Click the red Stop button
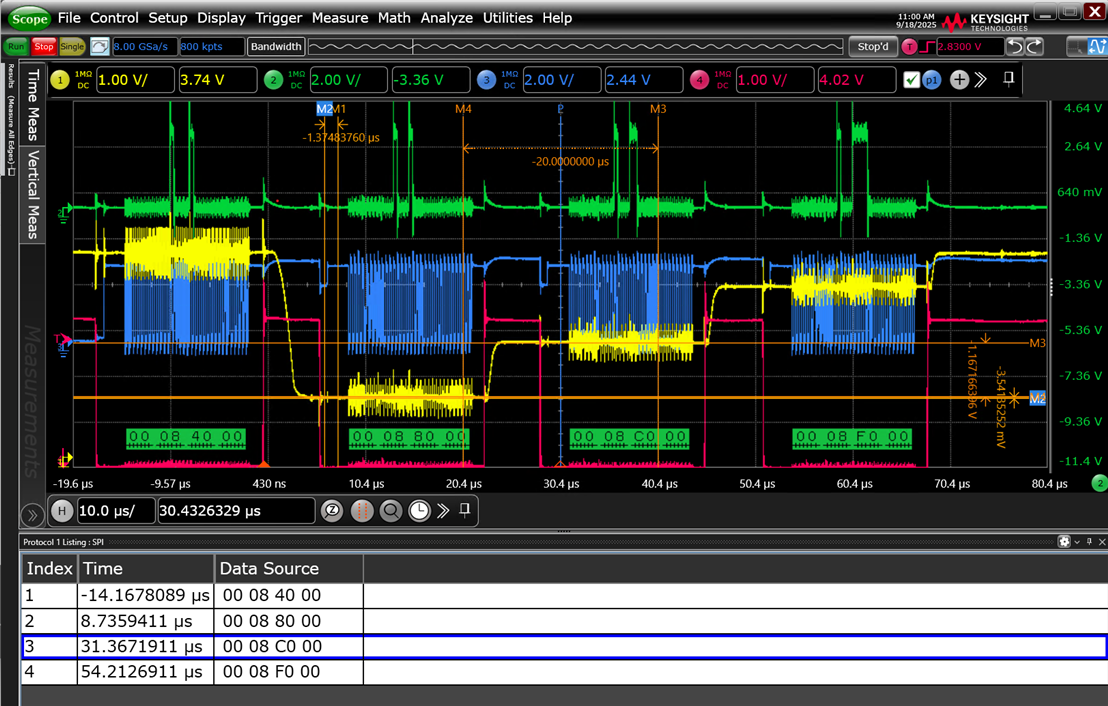Viewport: 1108px width, 706px height. coord(44,47)
